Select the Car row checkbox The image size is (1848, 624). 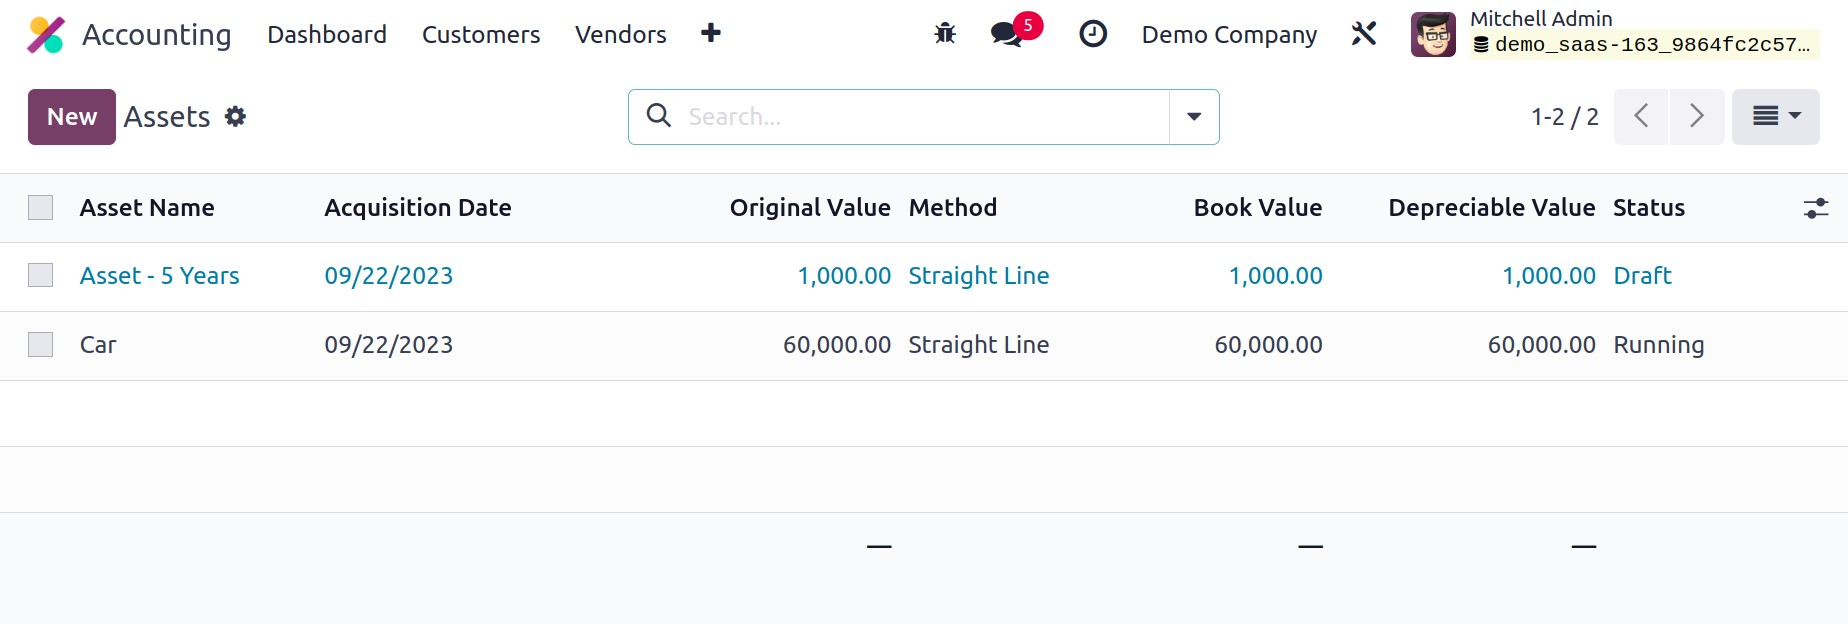41,345
